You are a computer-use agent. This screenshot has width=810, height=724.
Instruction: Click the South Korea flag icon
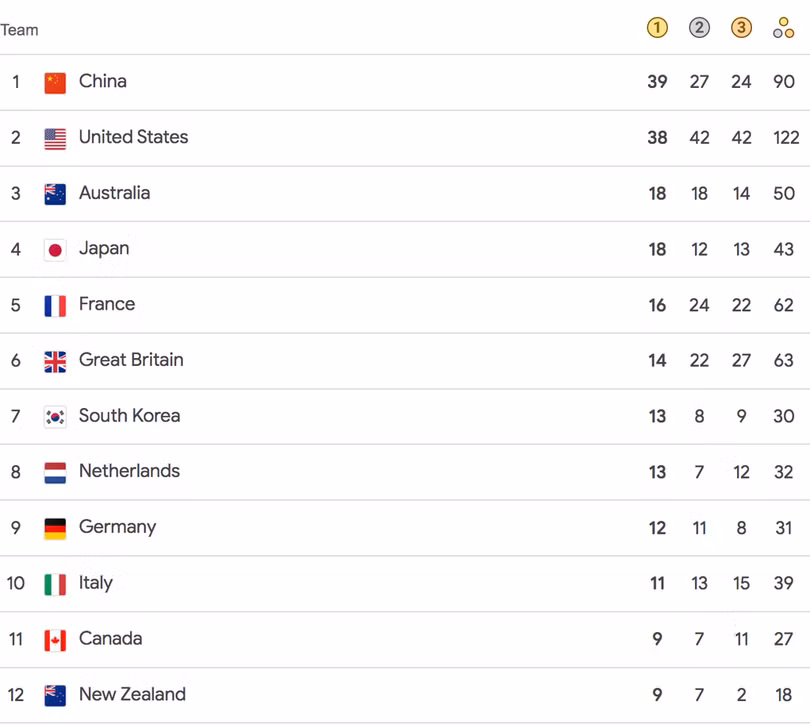[55, 415]
